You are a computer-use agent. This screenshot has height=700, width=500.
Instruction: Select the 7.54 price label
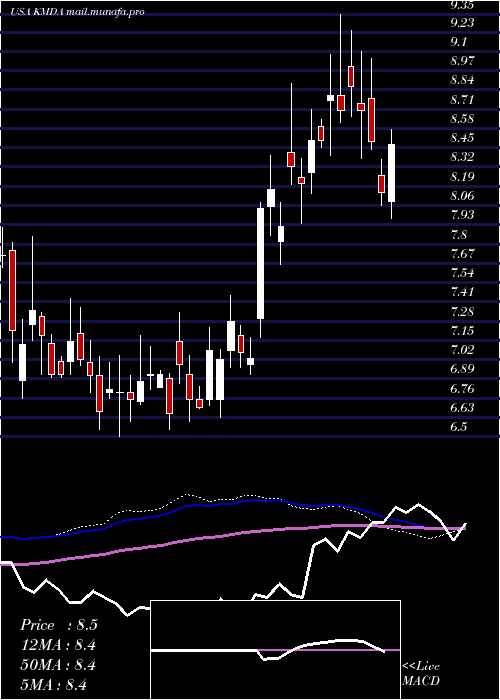462,272
